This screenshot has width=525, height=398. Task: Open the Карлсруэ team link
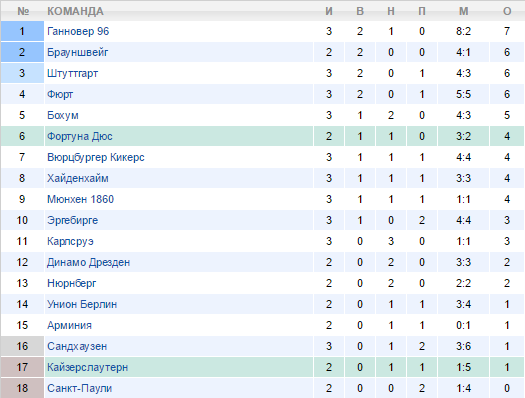tap(70, 241)
